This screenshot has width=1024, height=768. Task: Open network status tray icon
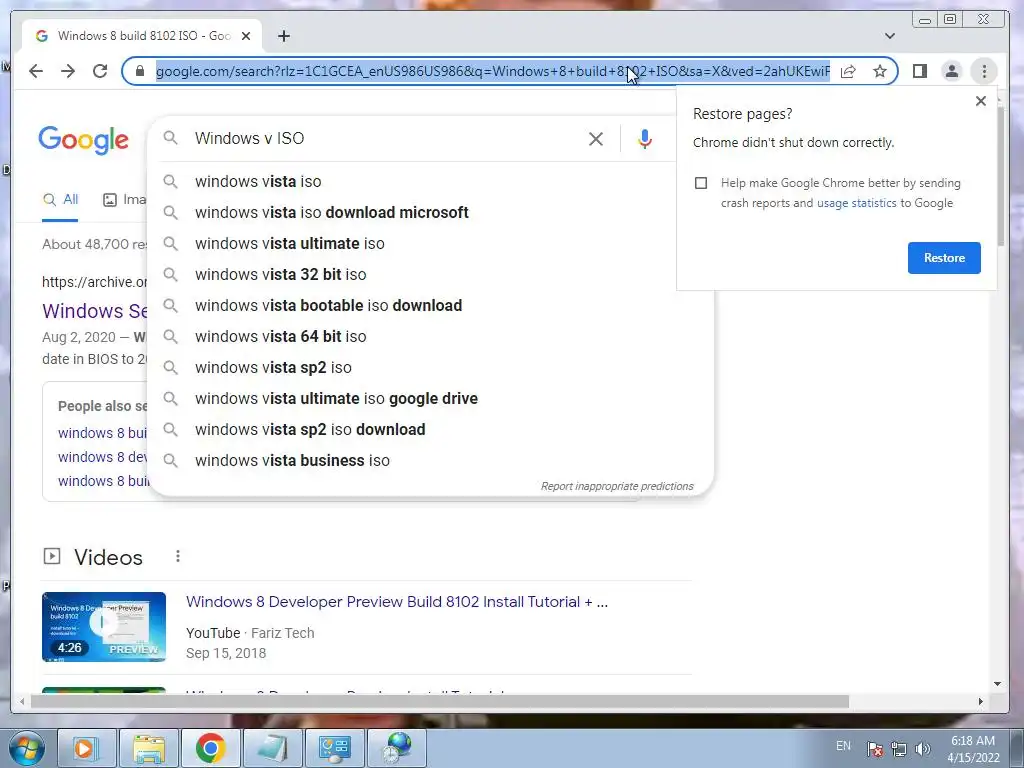[899, 749]
